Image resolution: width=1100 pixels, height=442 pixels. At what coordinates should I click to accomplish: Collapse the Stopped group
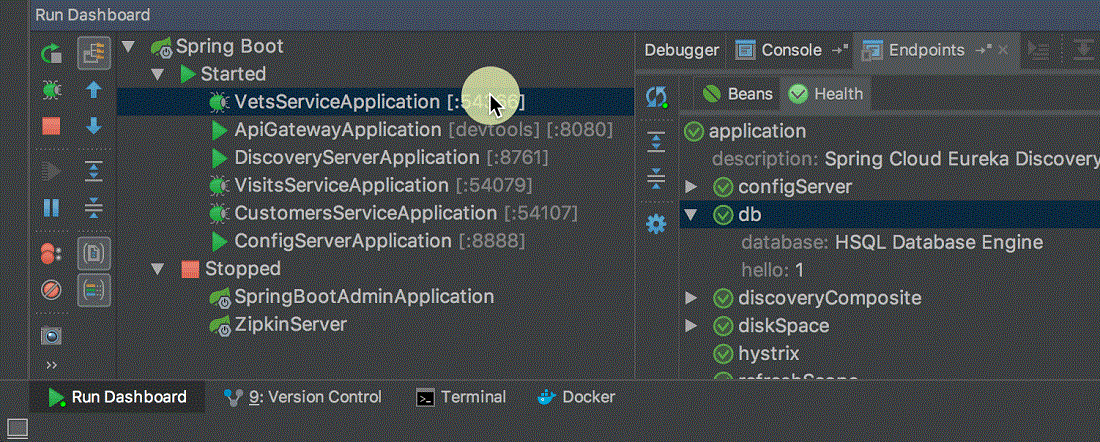click(x=157, y=269)
